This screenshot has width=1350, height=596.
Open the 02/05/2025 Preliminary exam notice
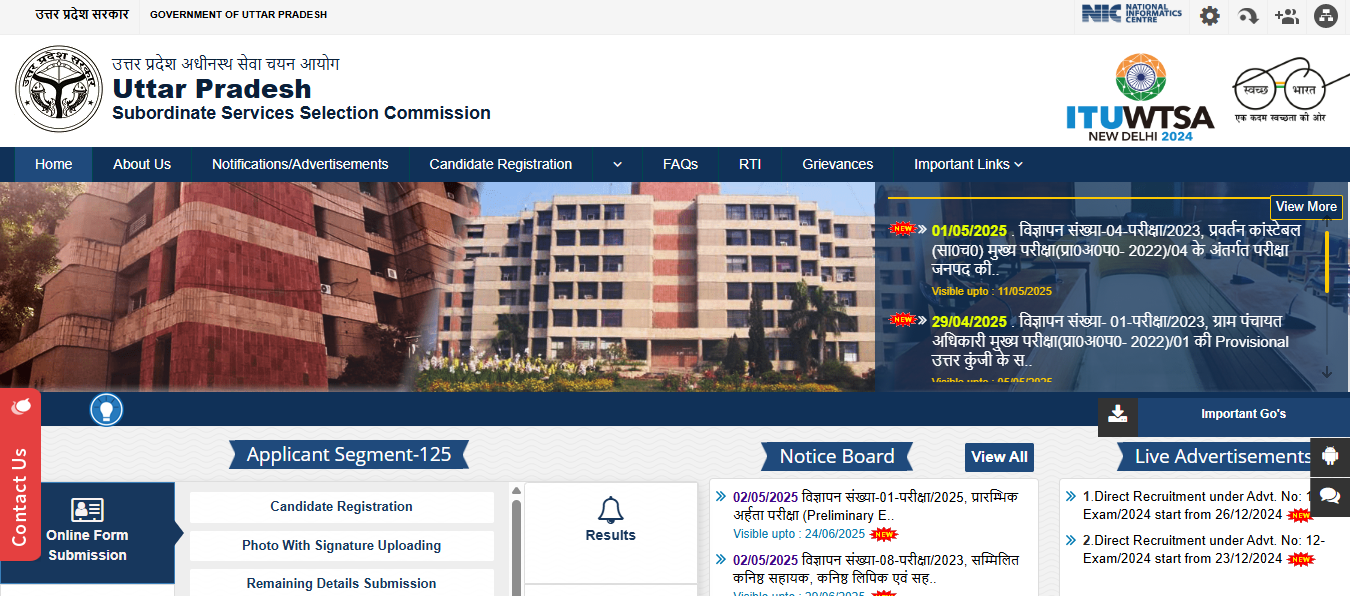point(875,506)
